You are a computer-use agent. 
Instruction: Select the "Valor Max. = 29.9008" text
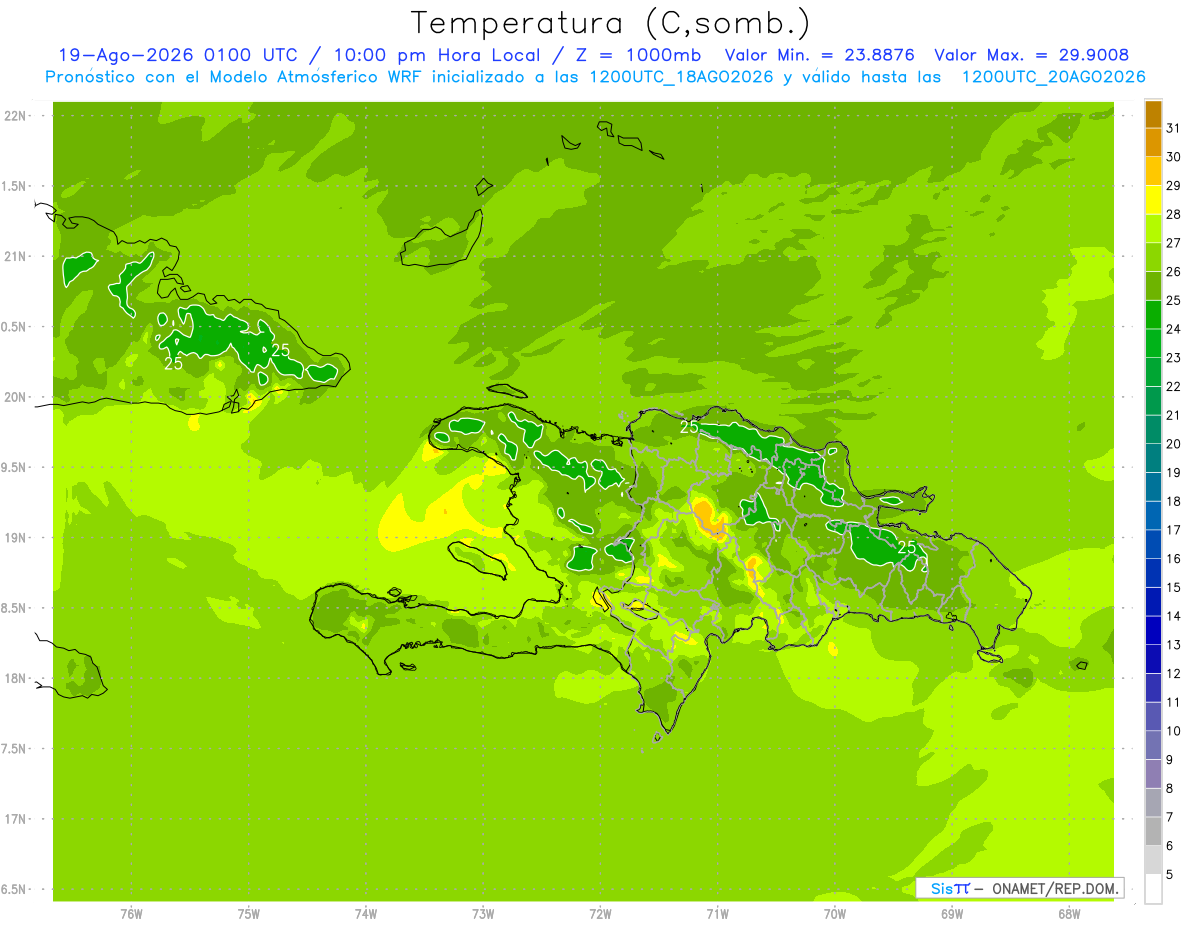pyautogui.click(x=1031, y=55)
